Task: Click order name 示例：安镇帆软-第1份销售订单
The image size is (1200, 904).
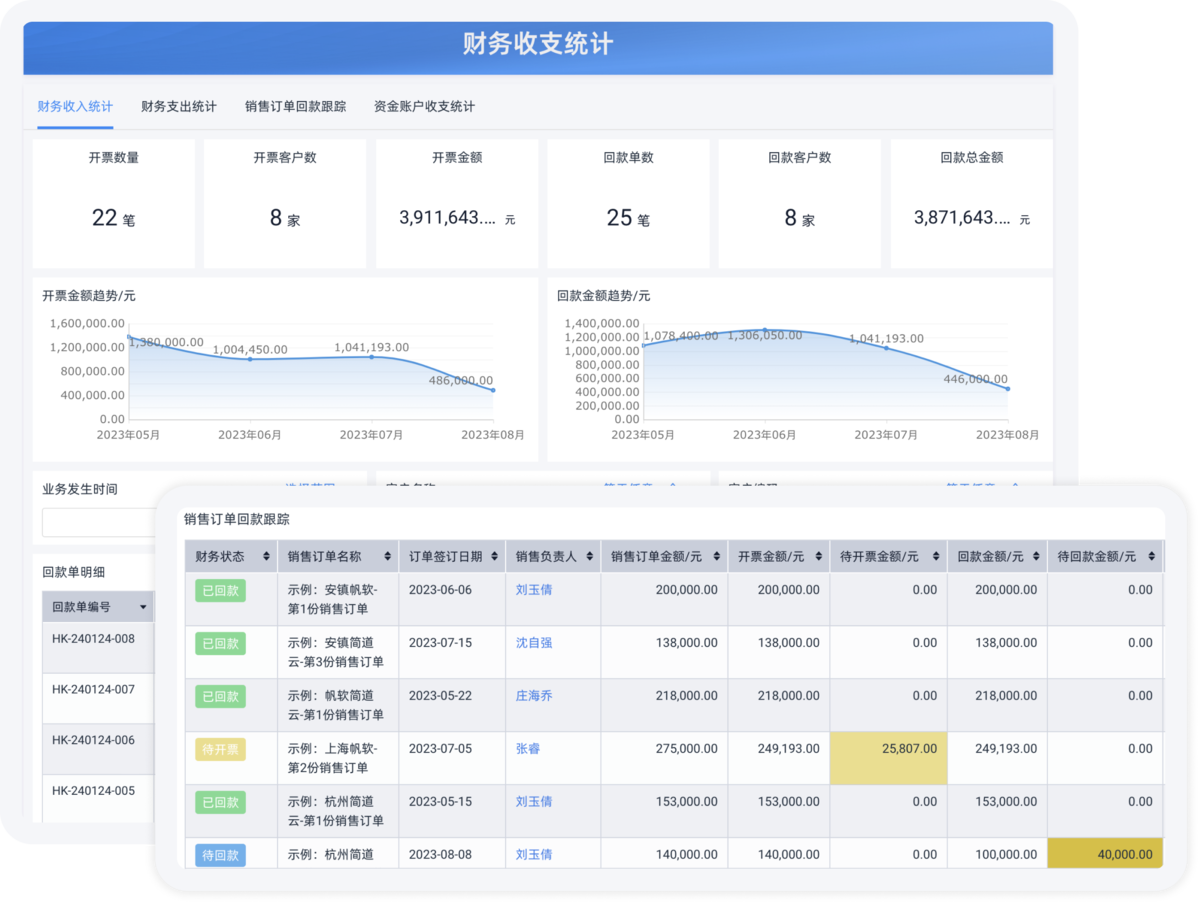Action: tap(334, 599)
